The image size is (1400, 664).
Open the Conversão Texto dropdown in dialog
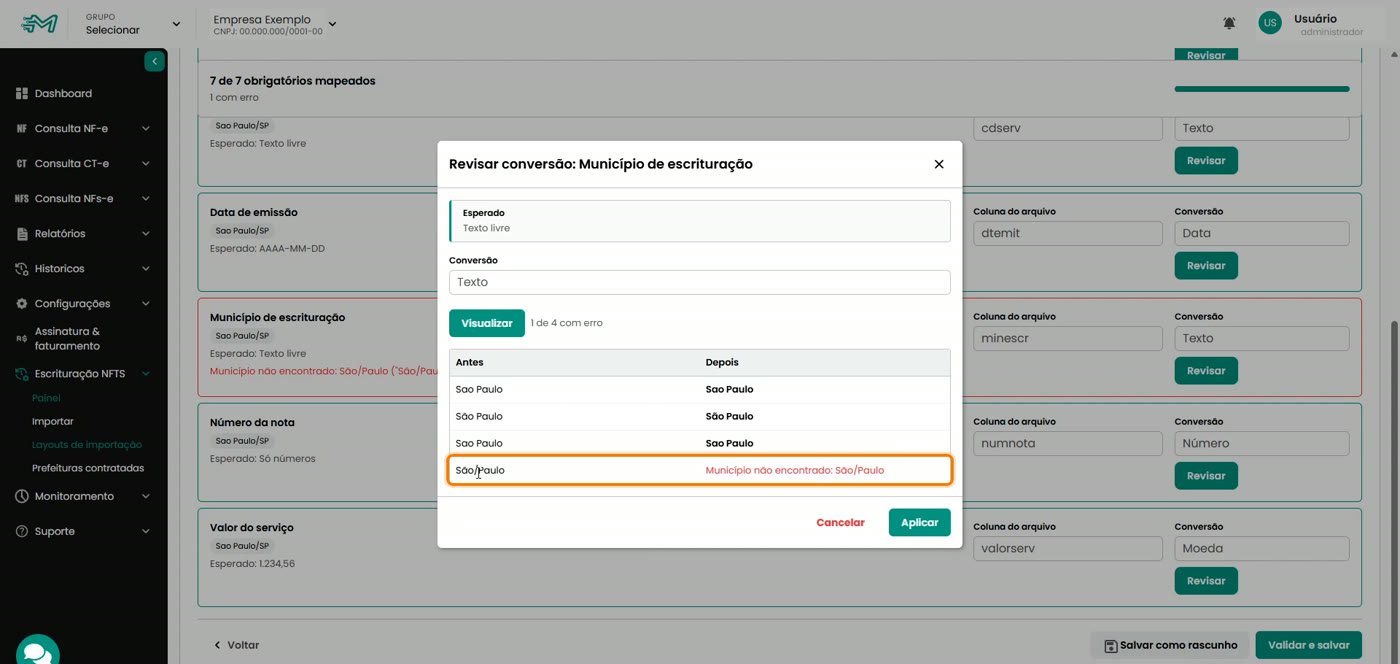[699, 282]
